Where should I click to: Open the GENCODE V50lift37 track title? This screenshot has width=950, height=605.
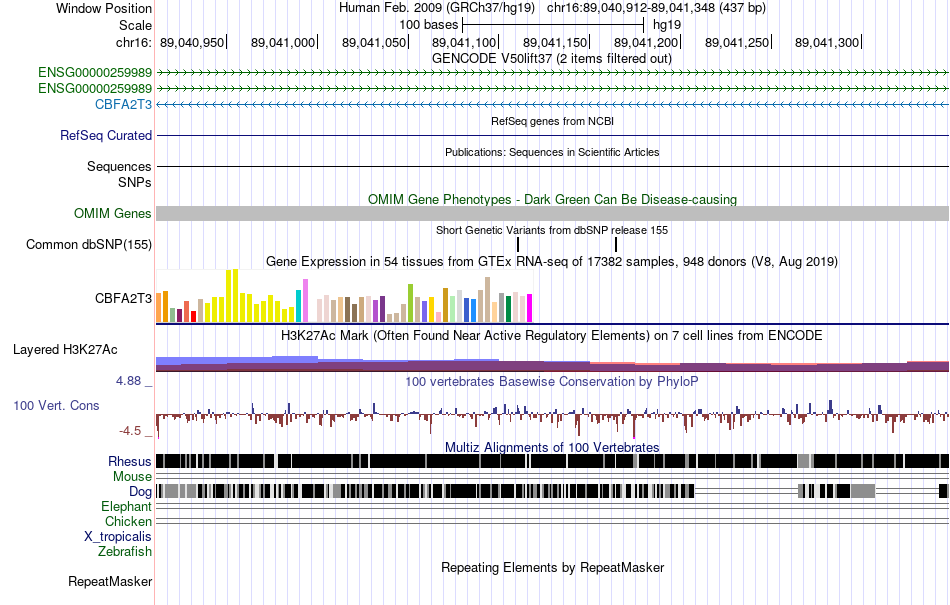click(x=551, y=59)
